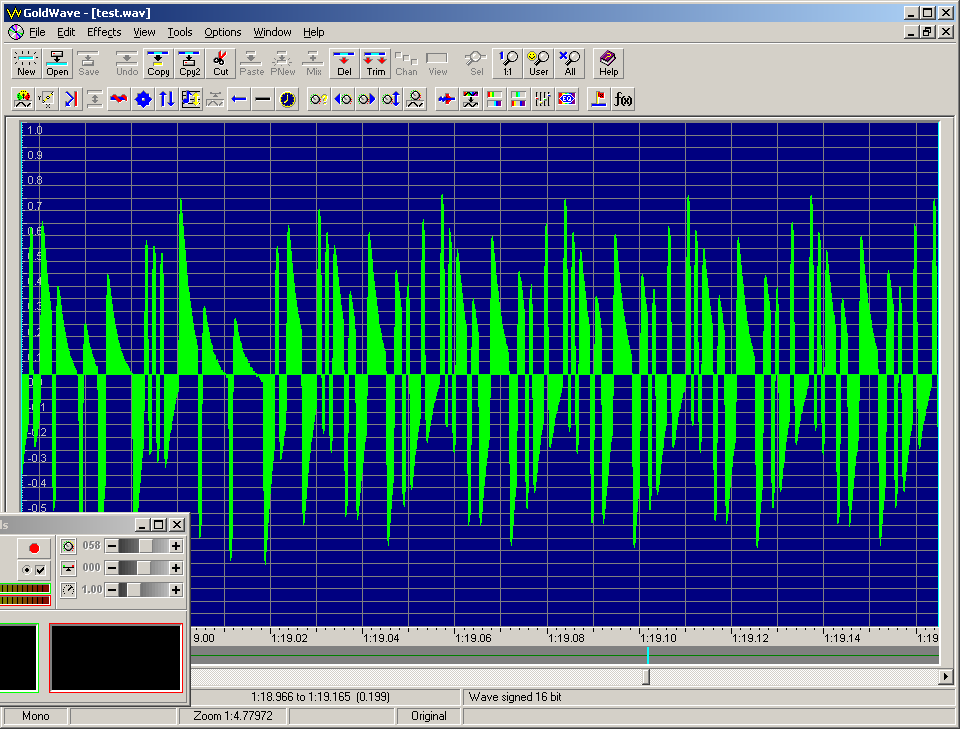Click the expression evaluator f(x) icon
The height and width of the screenshot is (729, 960).
click(x=623, y=99)
